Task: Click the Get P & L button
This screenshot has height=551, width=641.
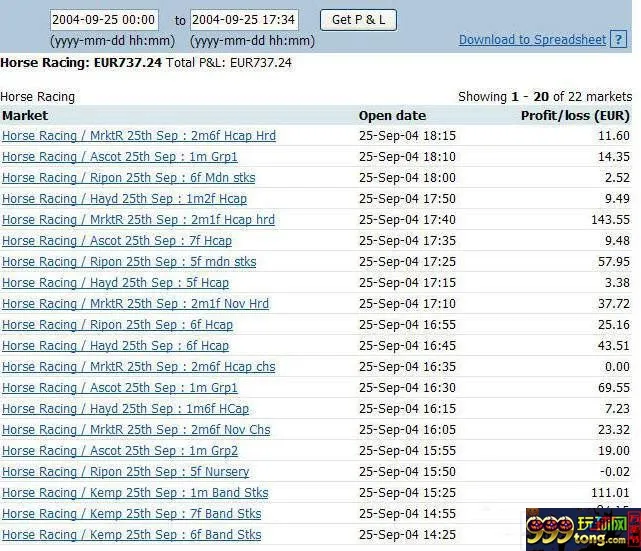Action: point(358,20)
